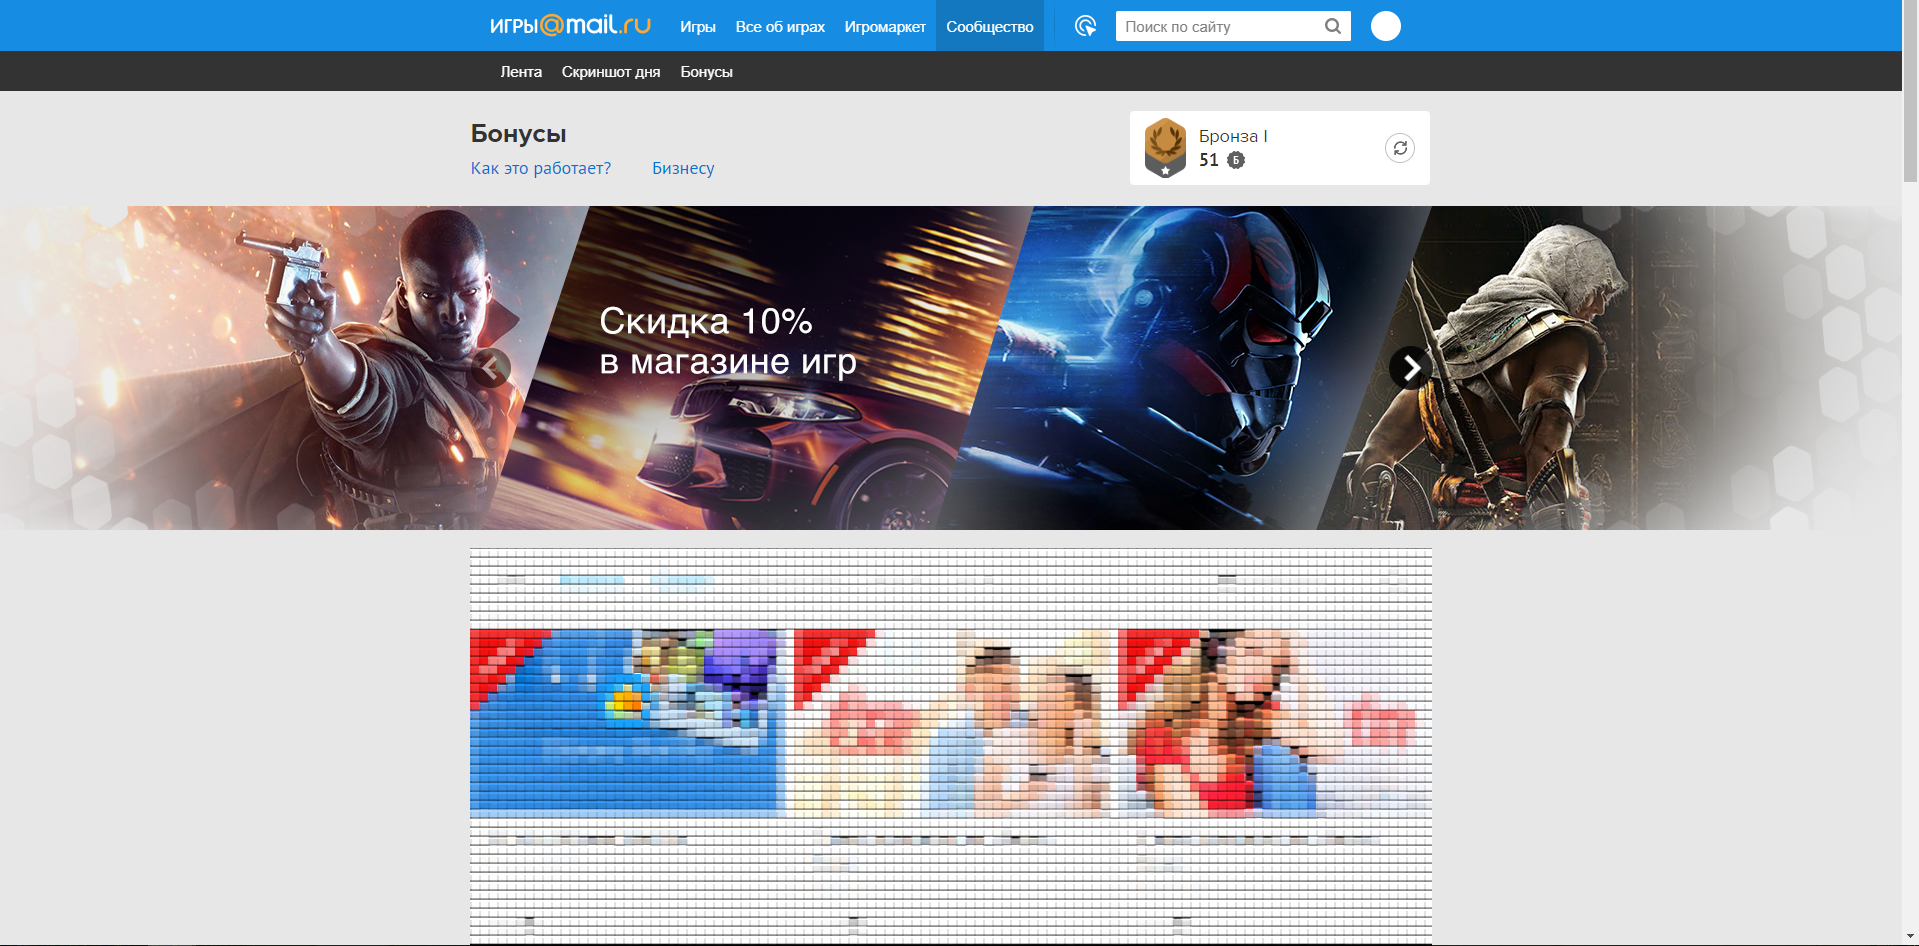
Task: Select the Бонусы tab in the subnavigation
Action: point(707,72)
